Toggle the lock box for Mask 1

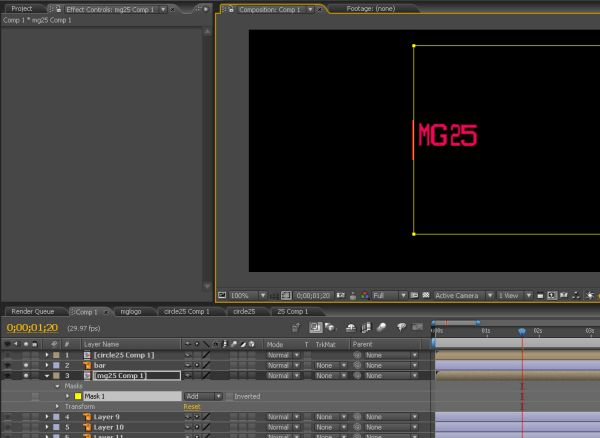35,396
